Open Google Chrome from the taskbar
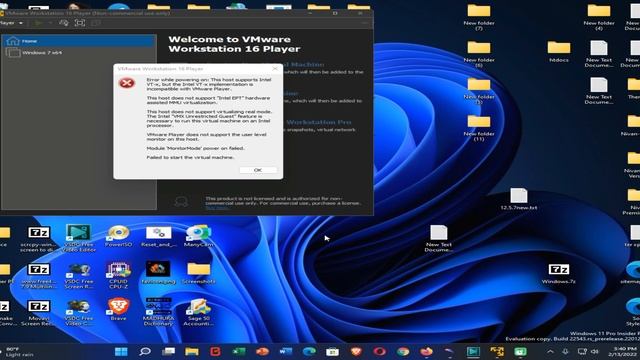This screenshot has height=360, width=640. pyautogui.click(x=403, y=351)
